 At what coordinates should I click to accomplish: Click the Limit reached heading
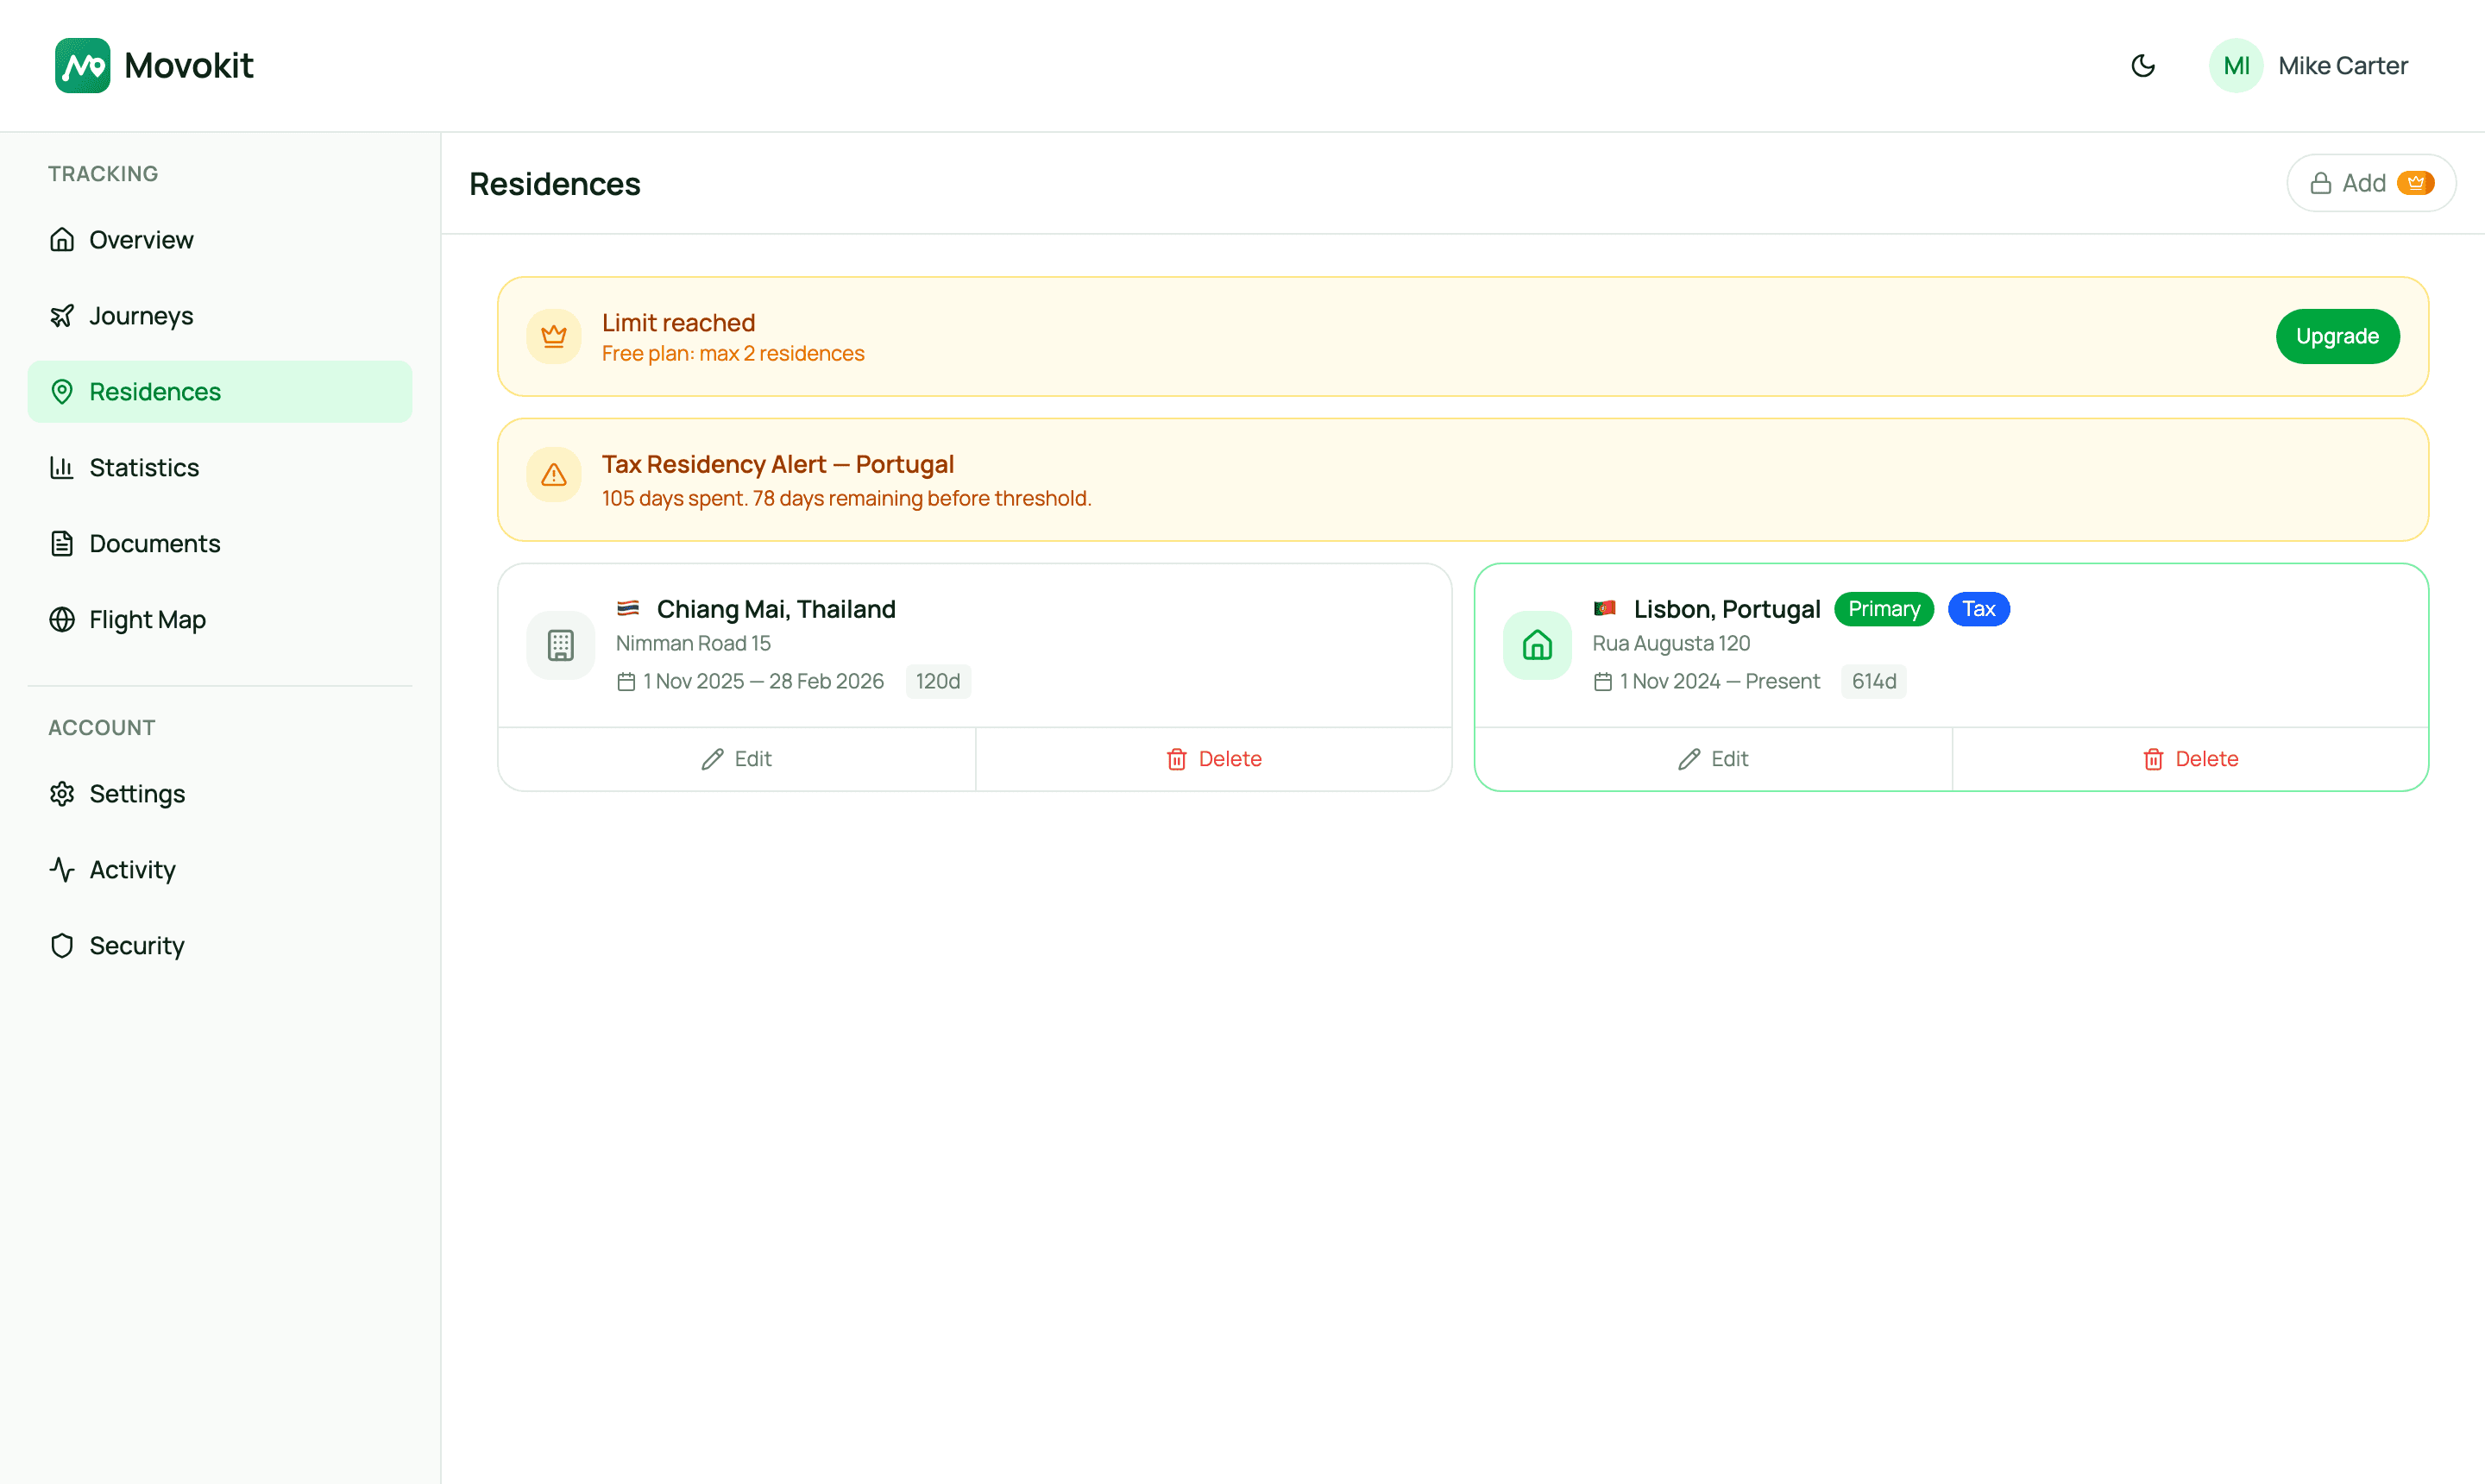678,323
